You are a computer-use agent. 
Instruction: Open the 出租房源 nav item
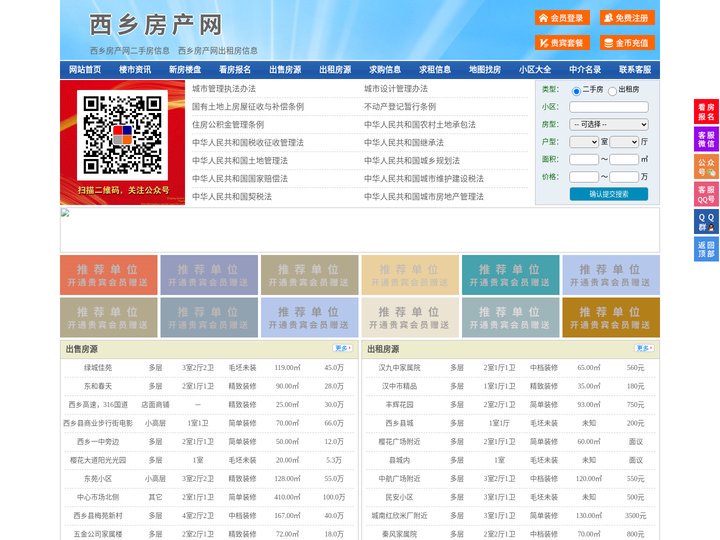pos(335,70)
